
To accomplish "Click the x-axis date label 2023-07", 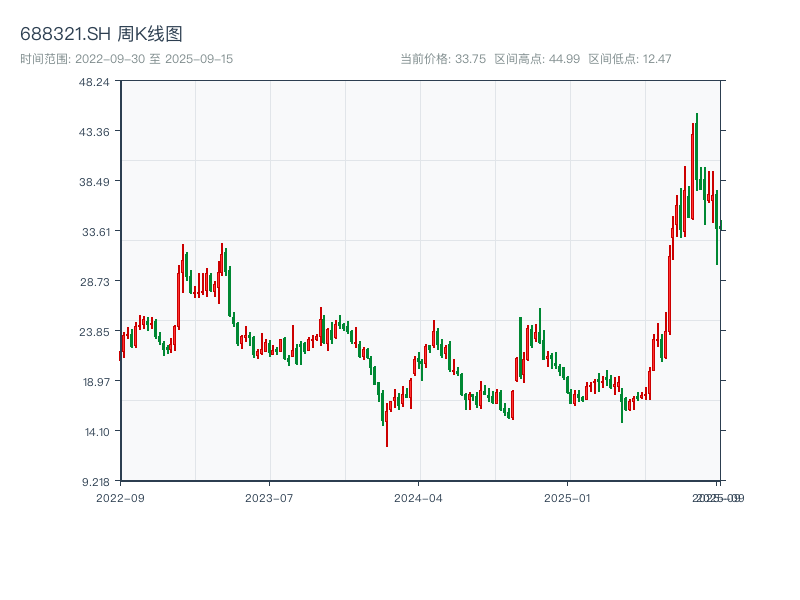I will click(269, 498).
